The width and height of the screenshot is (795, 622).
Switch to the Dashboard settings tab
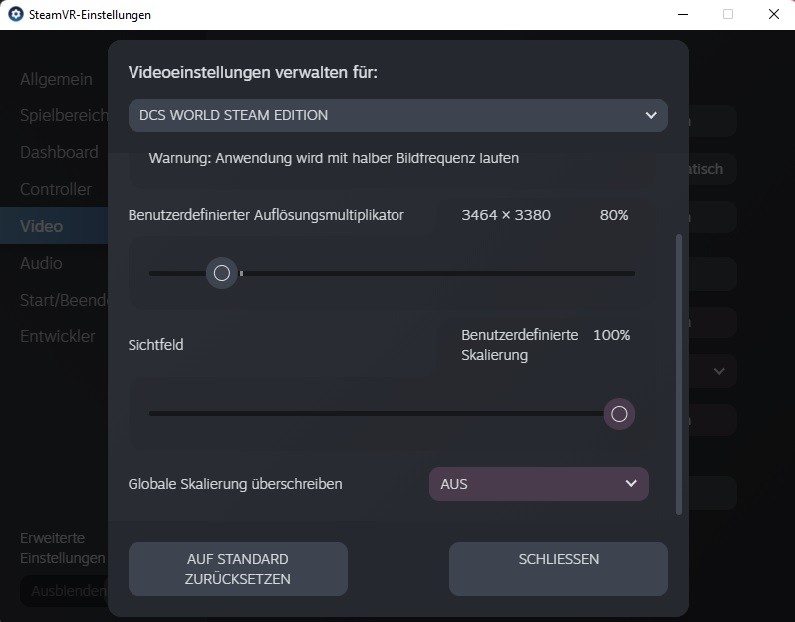(59, 152)
